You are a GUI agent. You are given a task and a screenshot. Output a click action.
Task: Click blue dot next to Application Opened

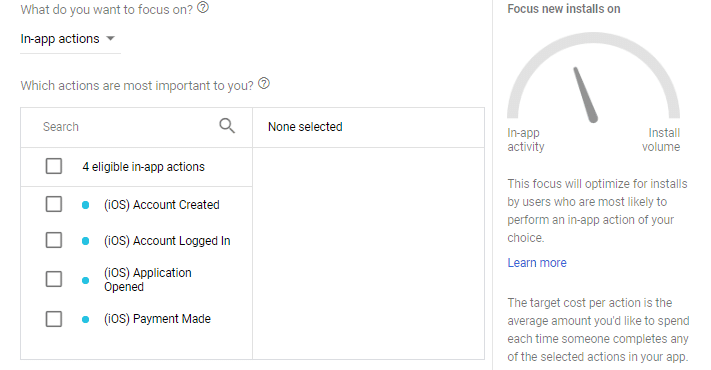point(85,280)
